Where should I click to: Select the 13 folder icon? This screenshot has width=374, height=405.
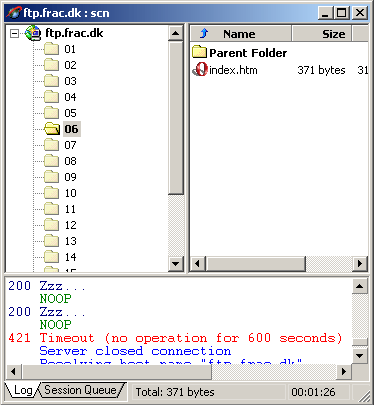pos(51,241)
